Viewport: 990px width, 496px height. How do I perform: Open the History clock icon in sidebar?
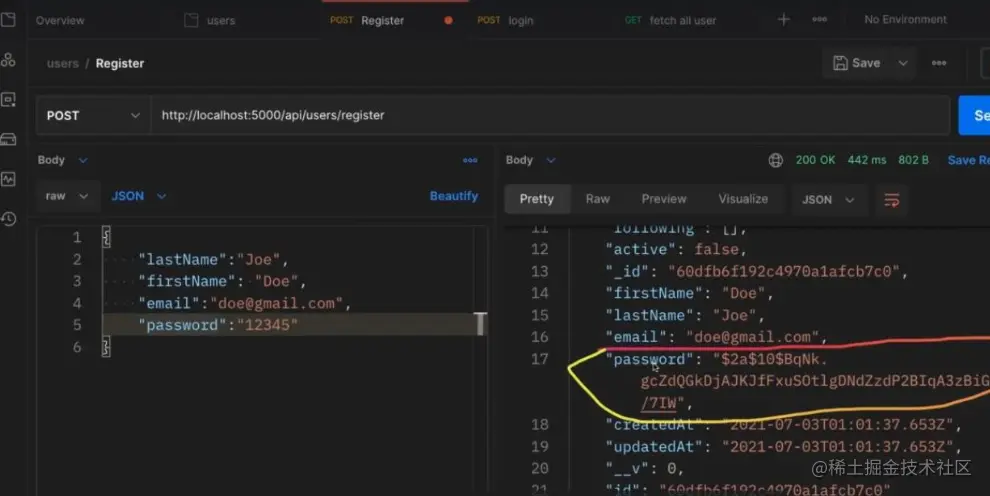click(8, 219)
